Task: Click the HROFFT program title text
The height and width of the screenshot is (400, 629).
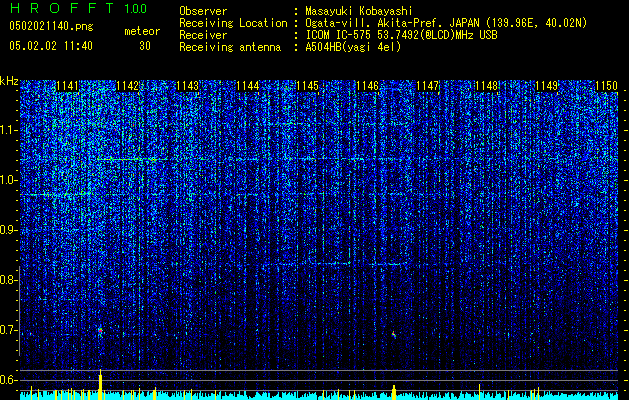Action: point(62,8)
